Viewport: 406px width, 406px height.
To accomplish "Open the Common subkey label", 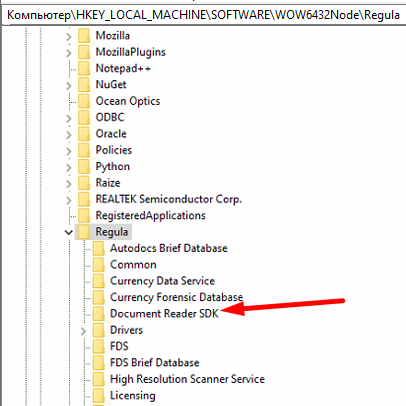I will (x=133, y=264).
